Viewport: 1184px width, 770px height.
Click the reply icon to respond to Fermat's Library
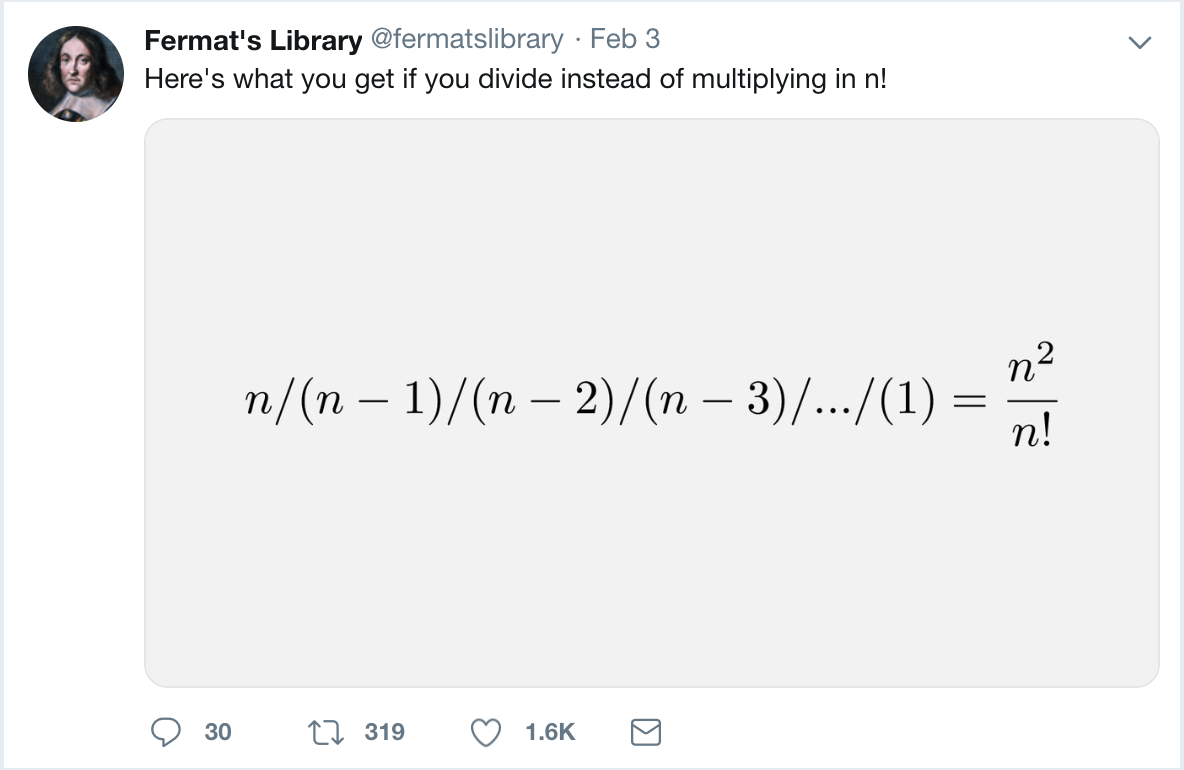coord(165,731)
